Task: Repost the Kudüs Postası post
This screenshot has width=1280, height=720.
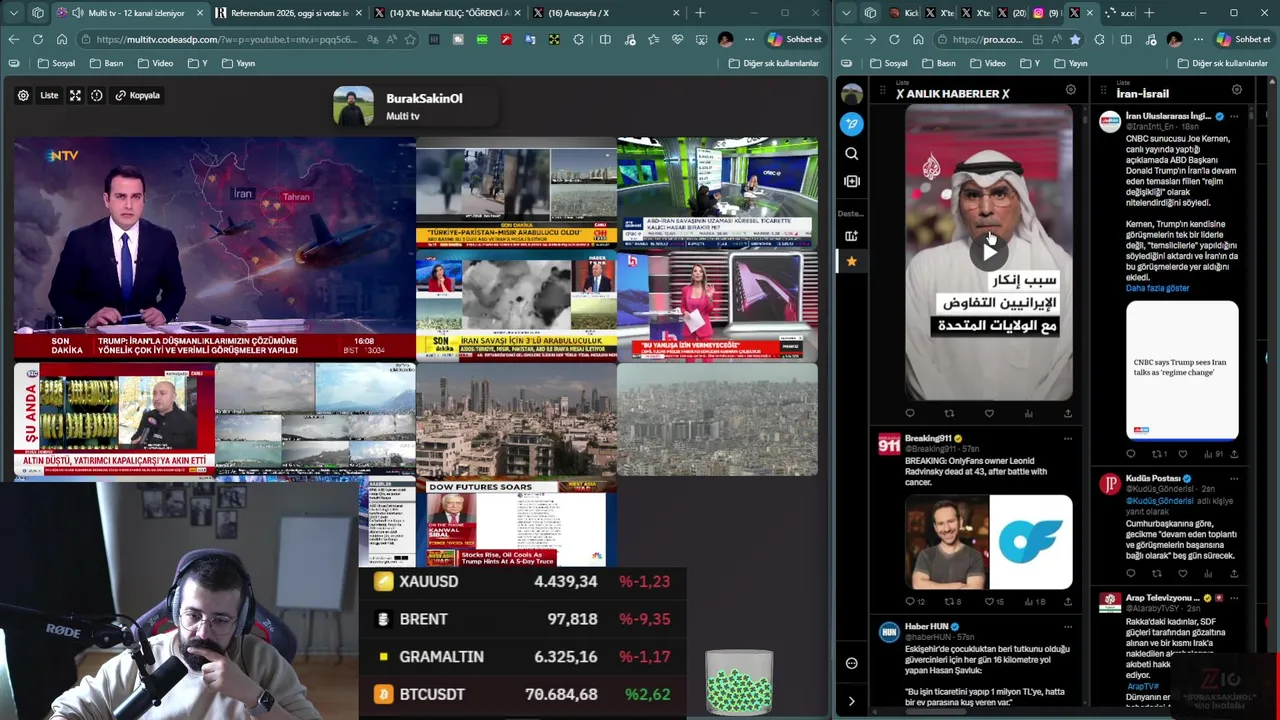Action: click(1157, 574)
